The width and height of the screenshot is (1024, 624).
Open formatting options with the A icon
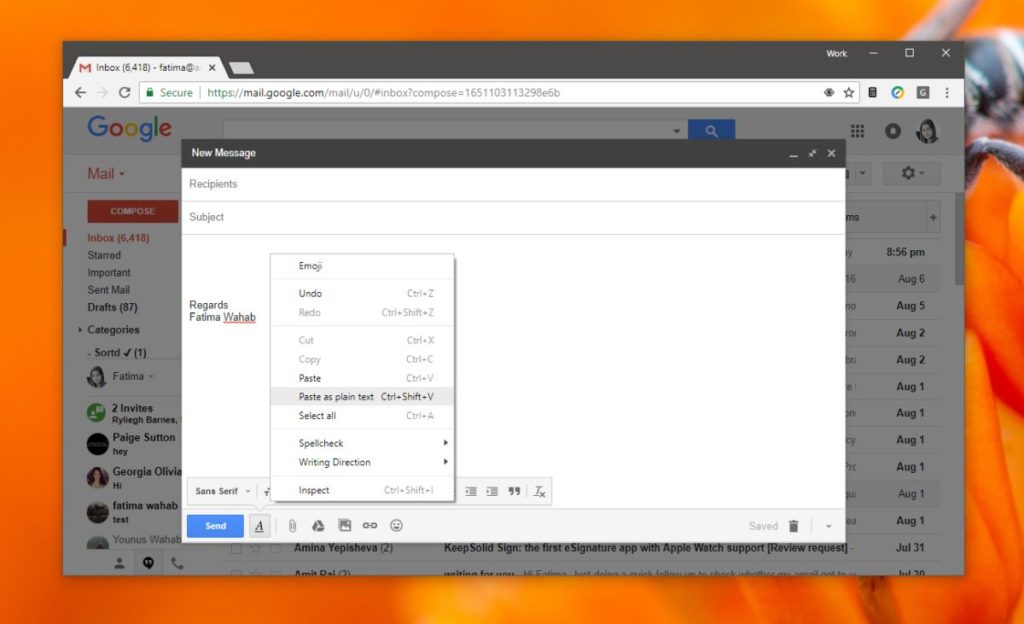(259, 525)
